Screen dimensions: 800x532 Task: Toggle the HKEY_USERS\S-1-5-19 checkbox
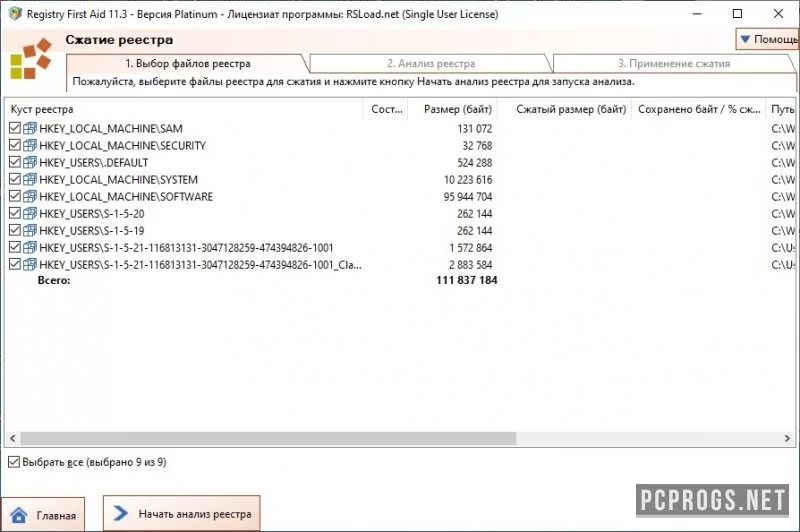15,230
